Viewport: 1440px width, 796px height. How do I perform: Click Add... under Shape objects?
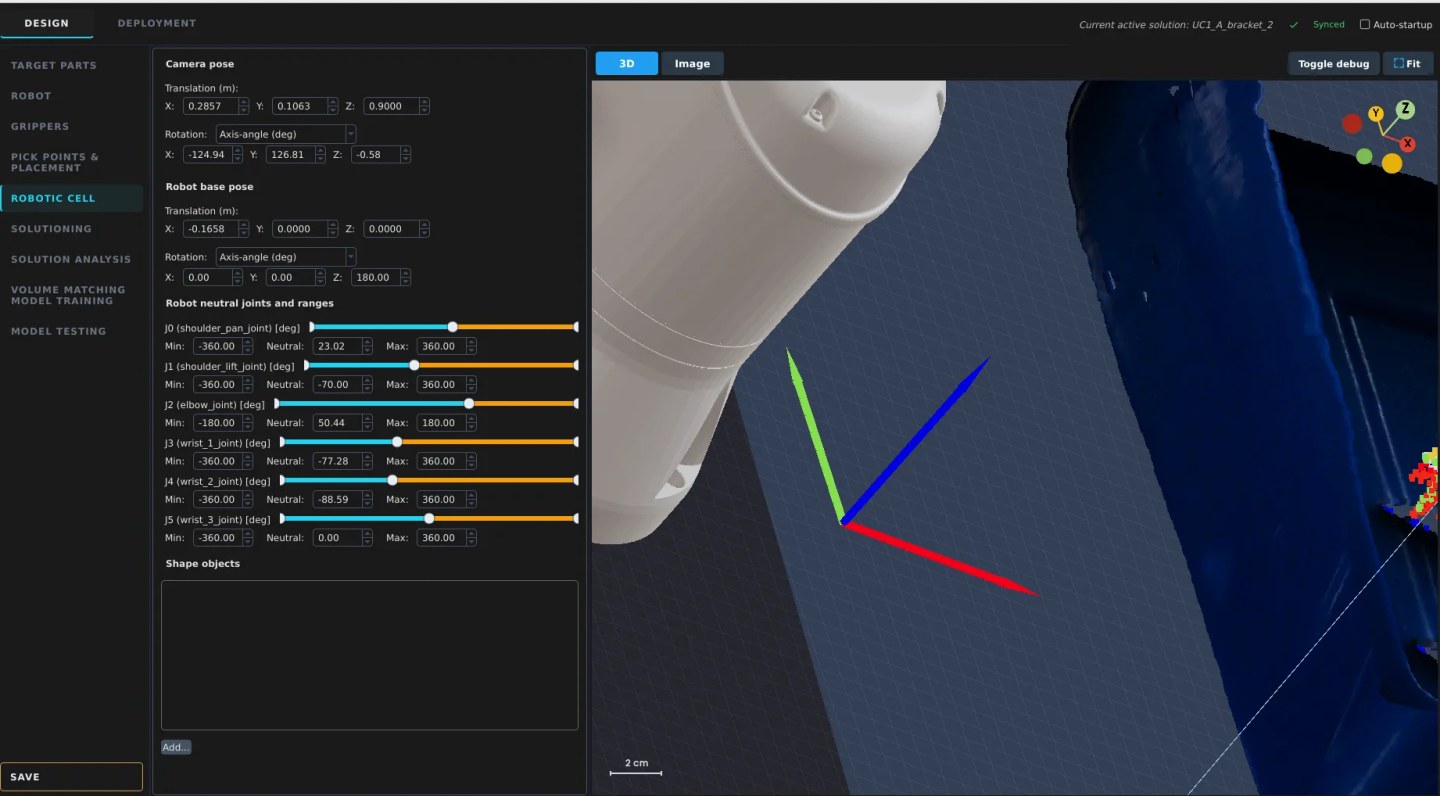point(176,747)
